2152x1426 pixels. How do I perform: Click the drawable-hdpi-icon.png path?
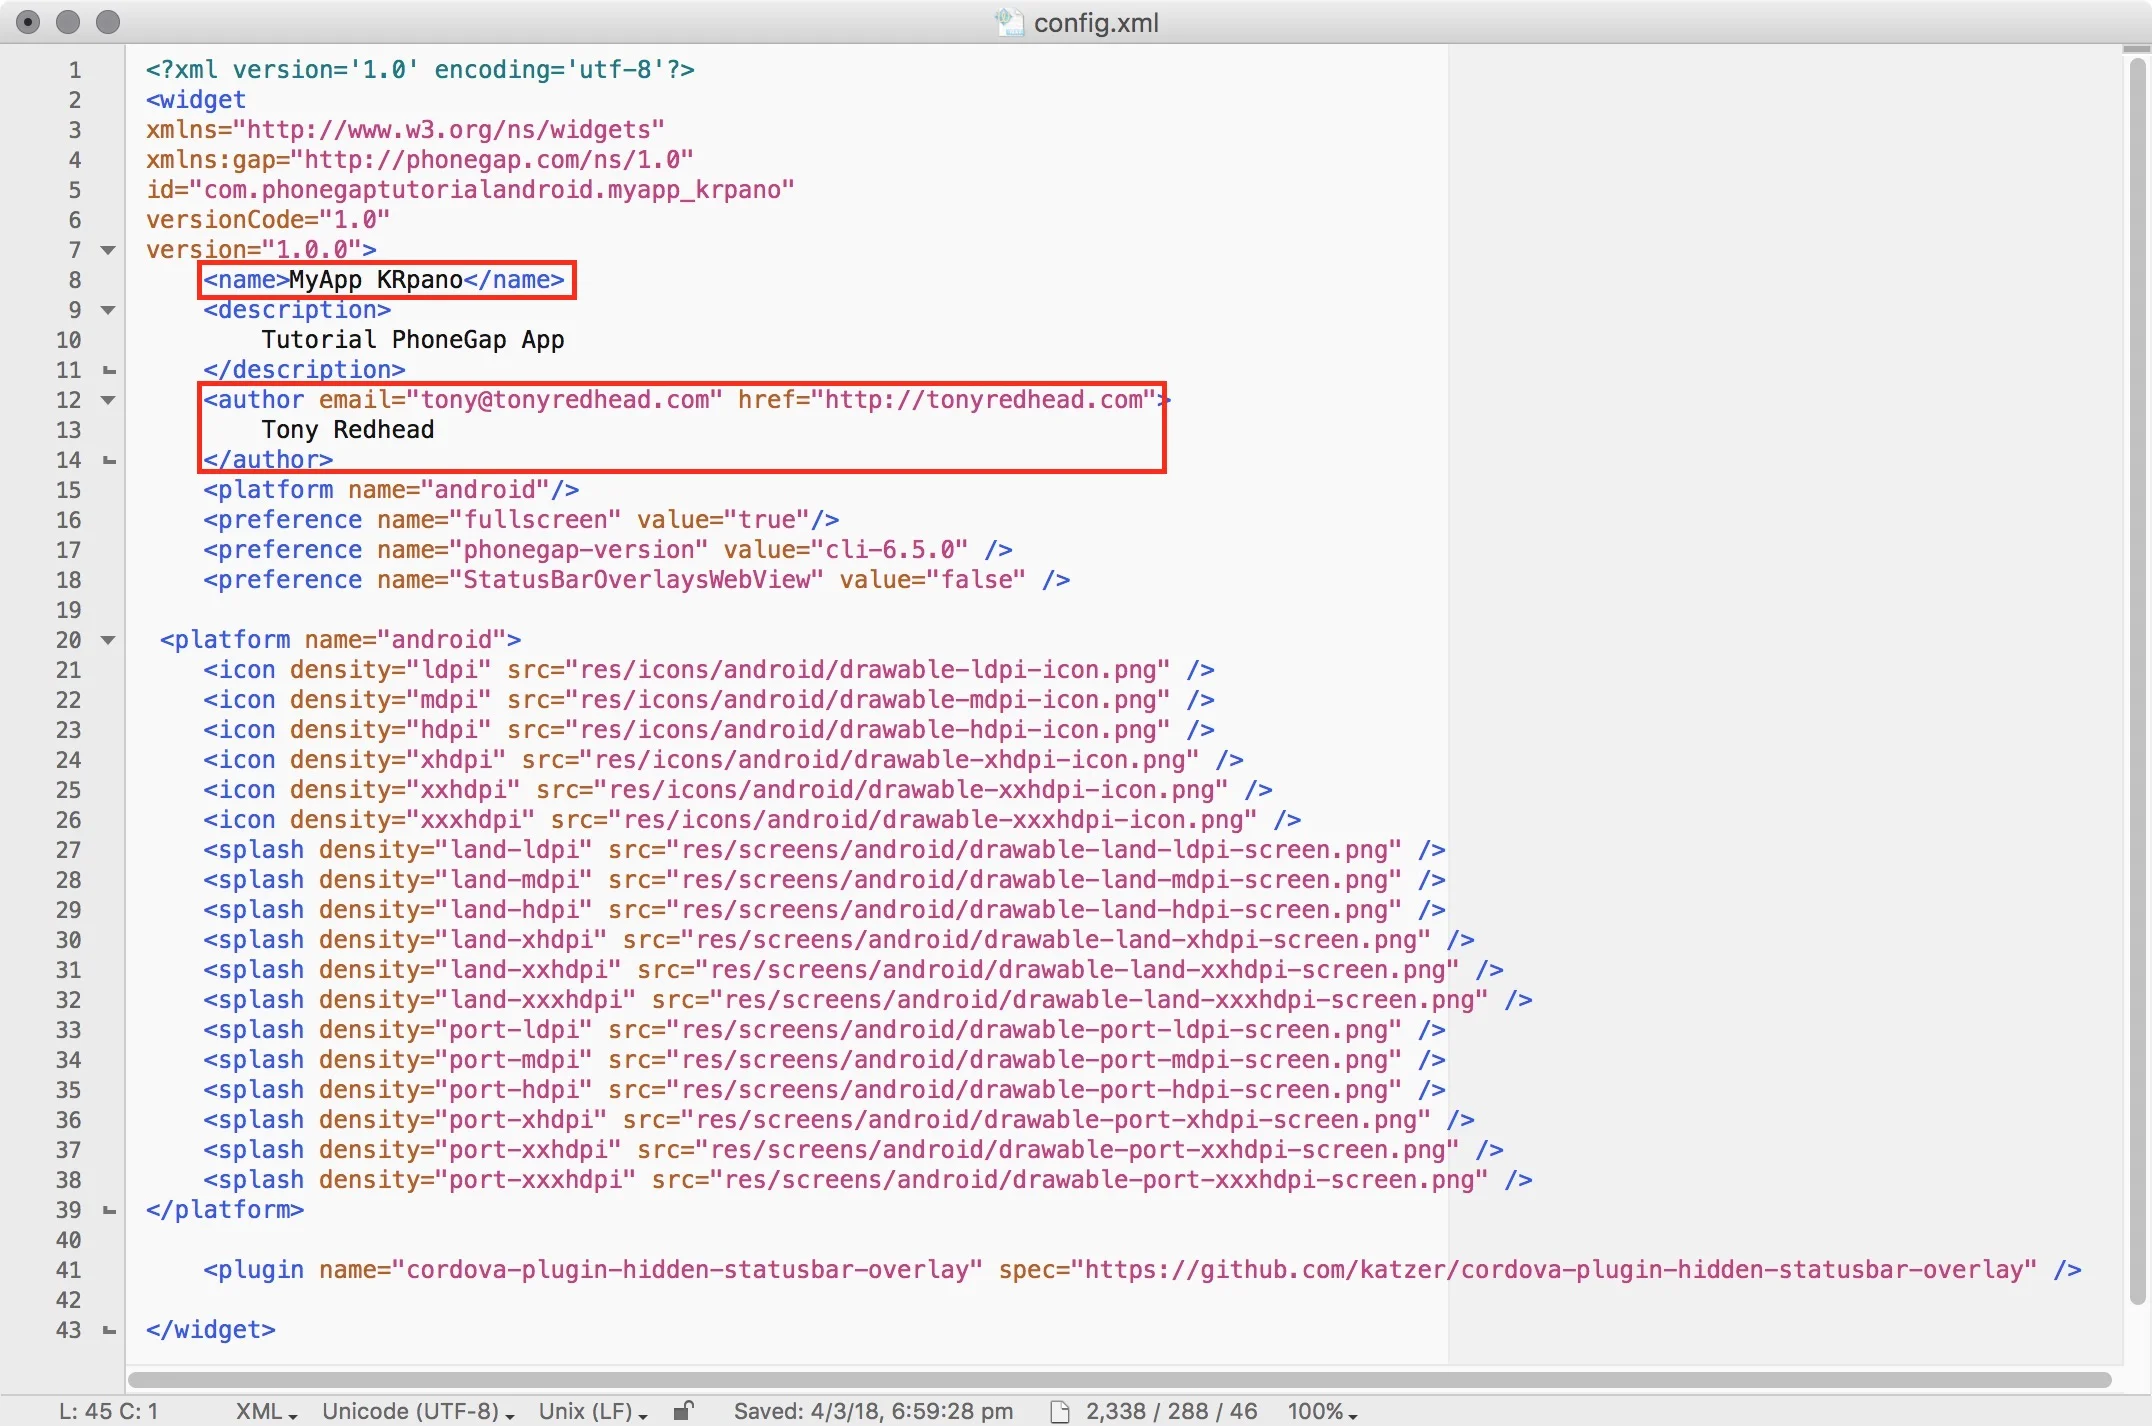[x=868, y=730]
